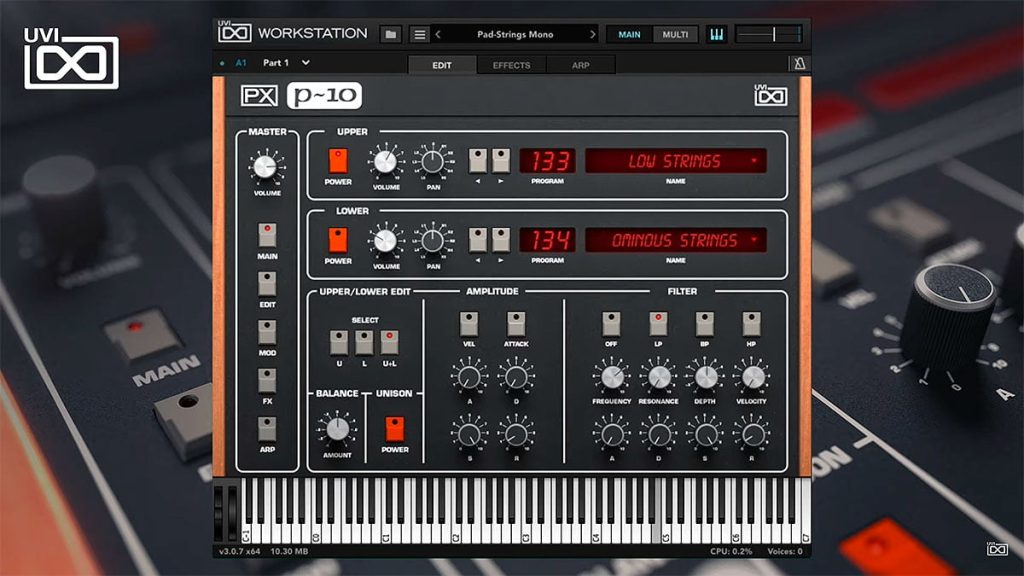Set filter mode to HP

point(752,324)
